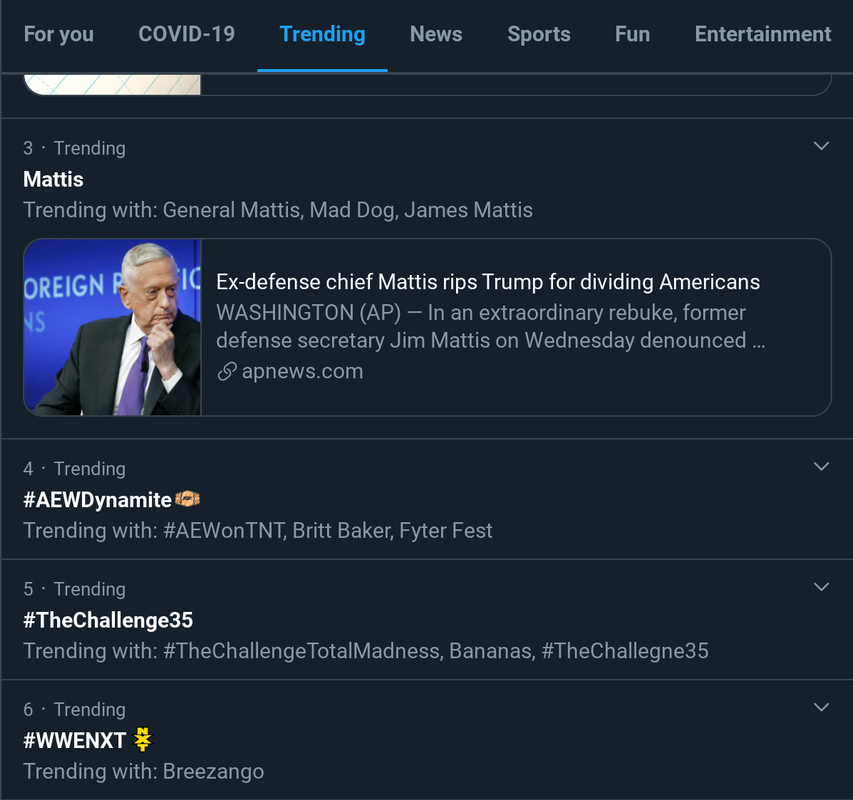Open the #WWENXT trending hashtag

pyautogui.click(x=75, y=741)
